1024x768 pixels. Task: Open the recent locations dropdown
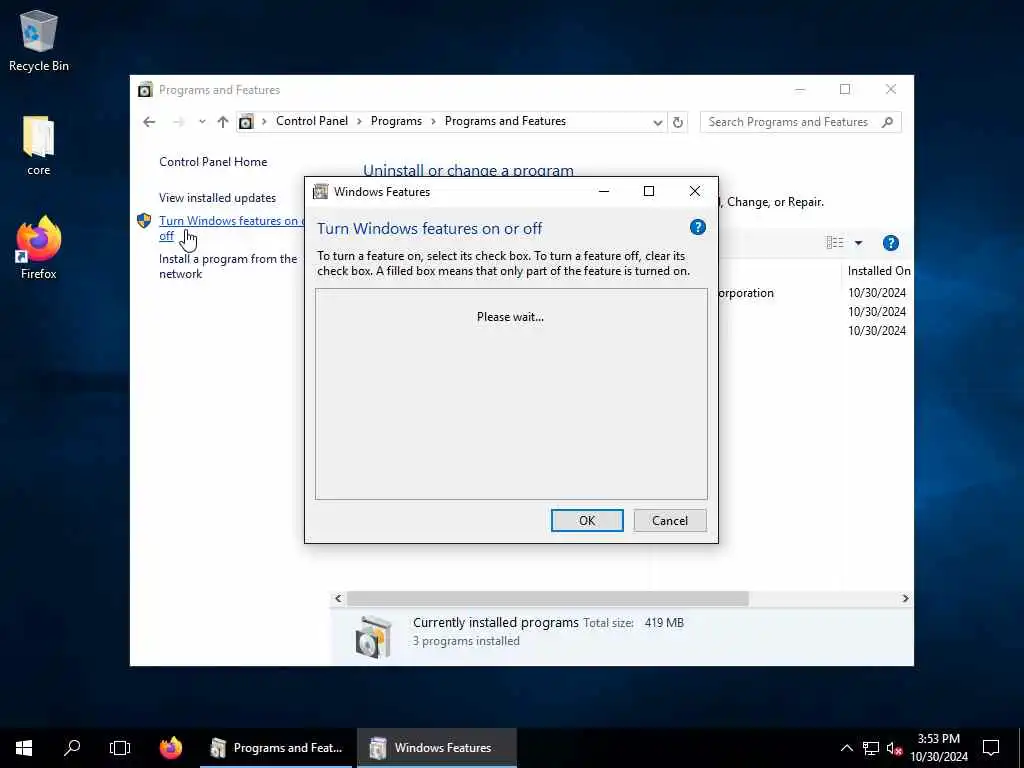(202, 121)
